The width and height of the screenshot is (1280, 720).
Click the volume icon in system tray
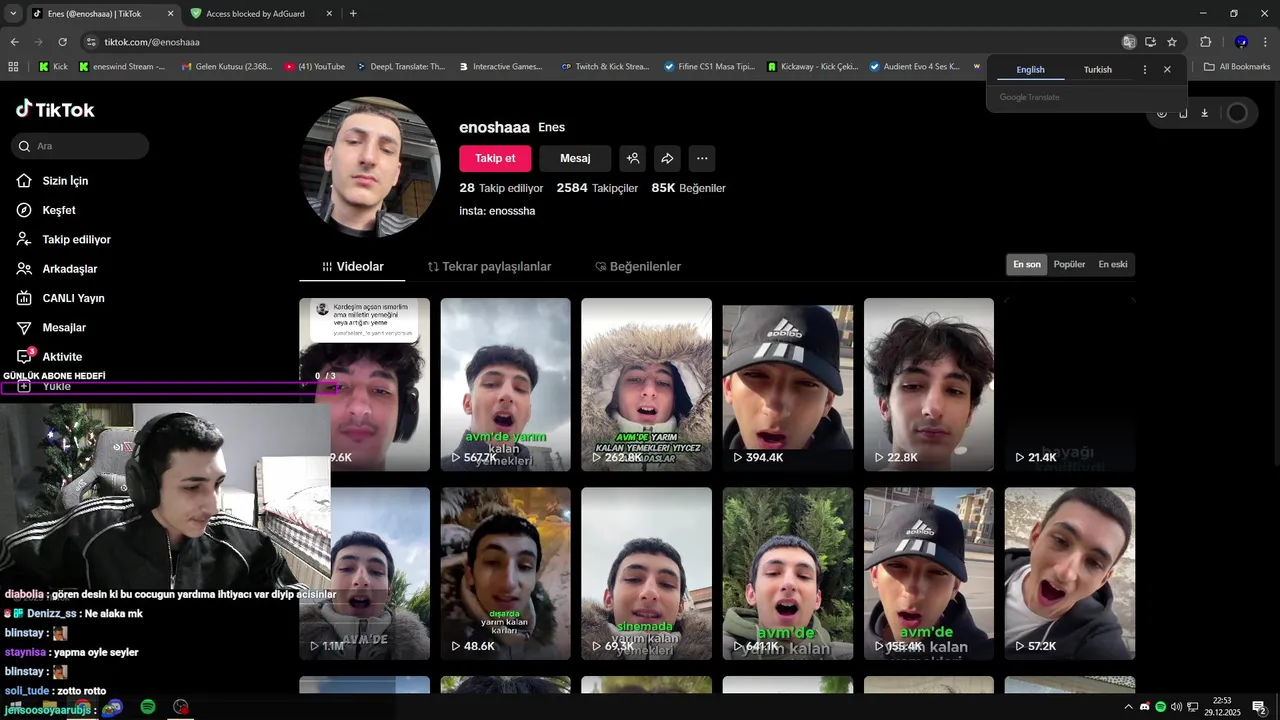coord(1176,707)
